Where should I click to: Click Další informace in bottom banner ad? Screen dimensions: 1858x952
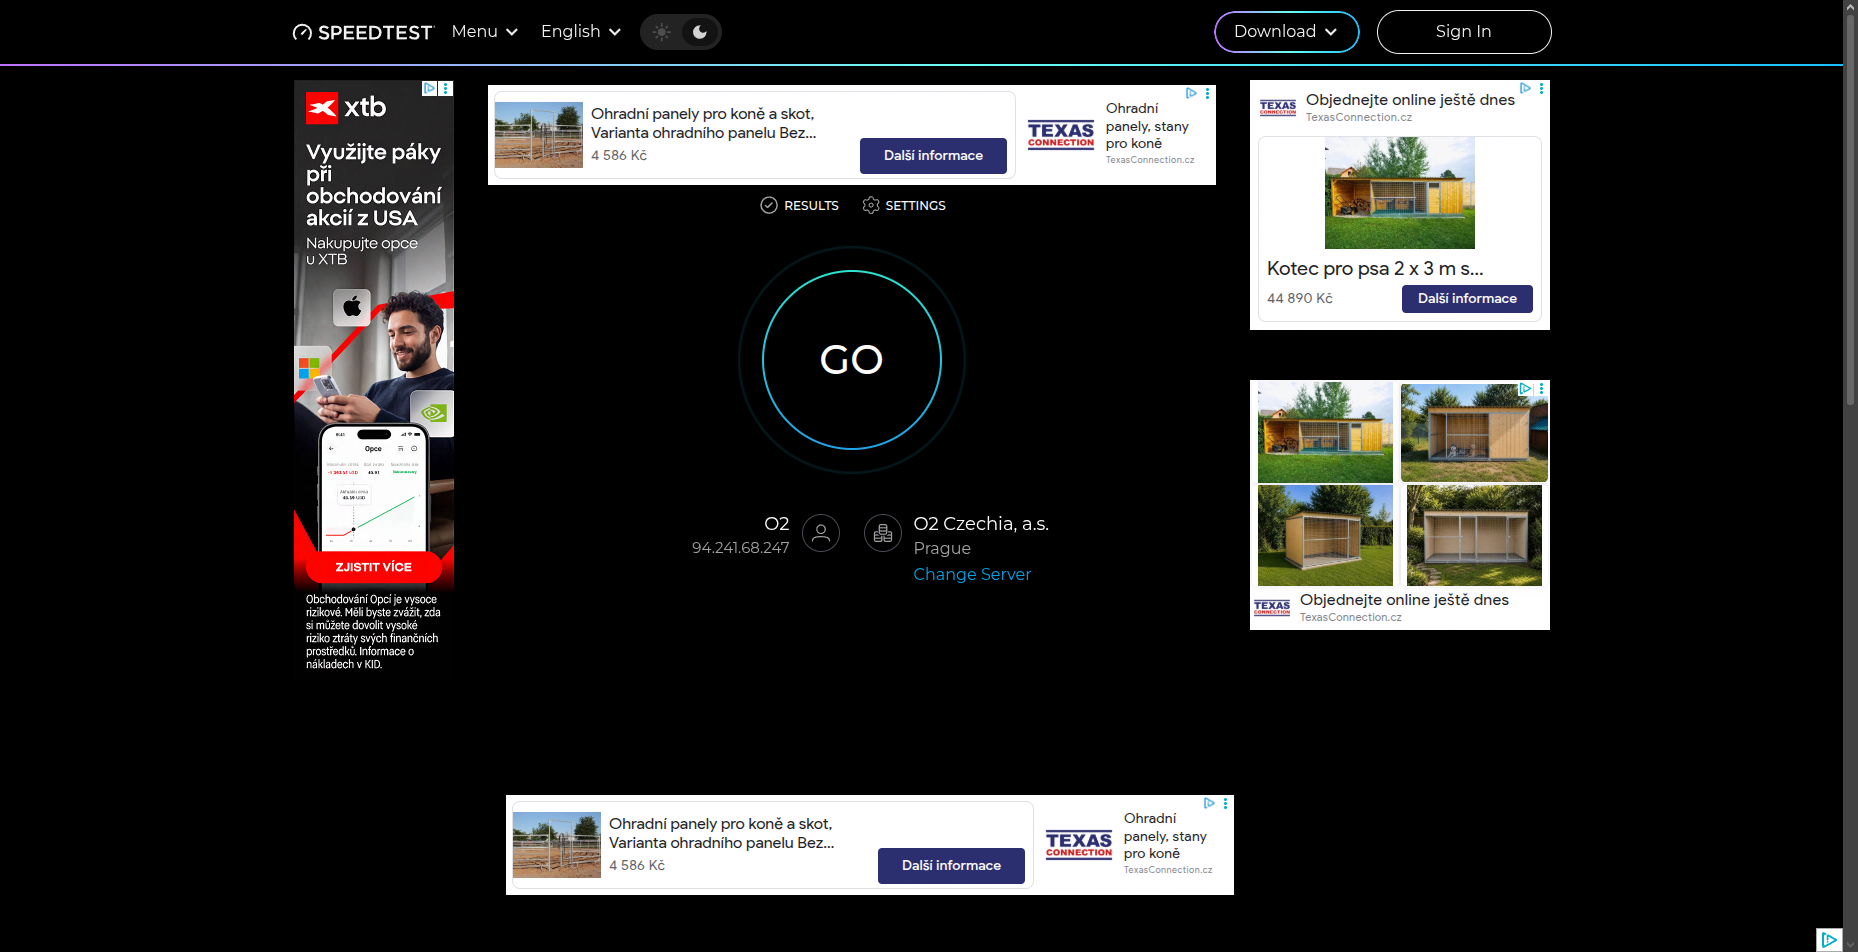coord(951,866)
